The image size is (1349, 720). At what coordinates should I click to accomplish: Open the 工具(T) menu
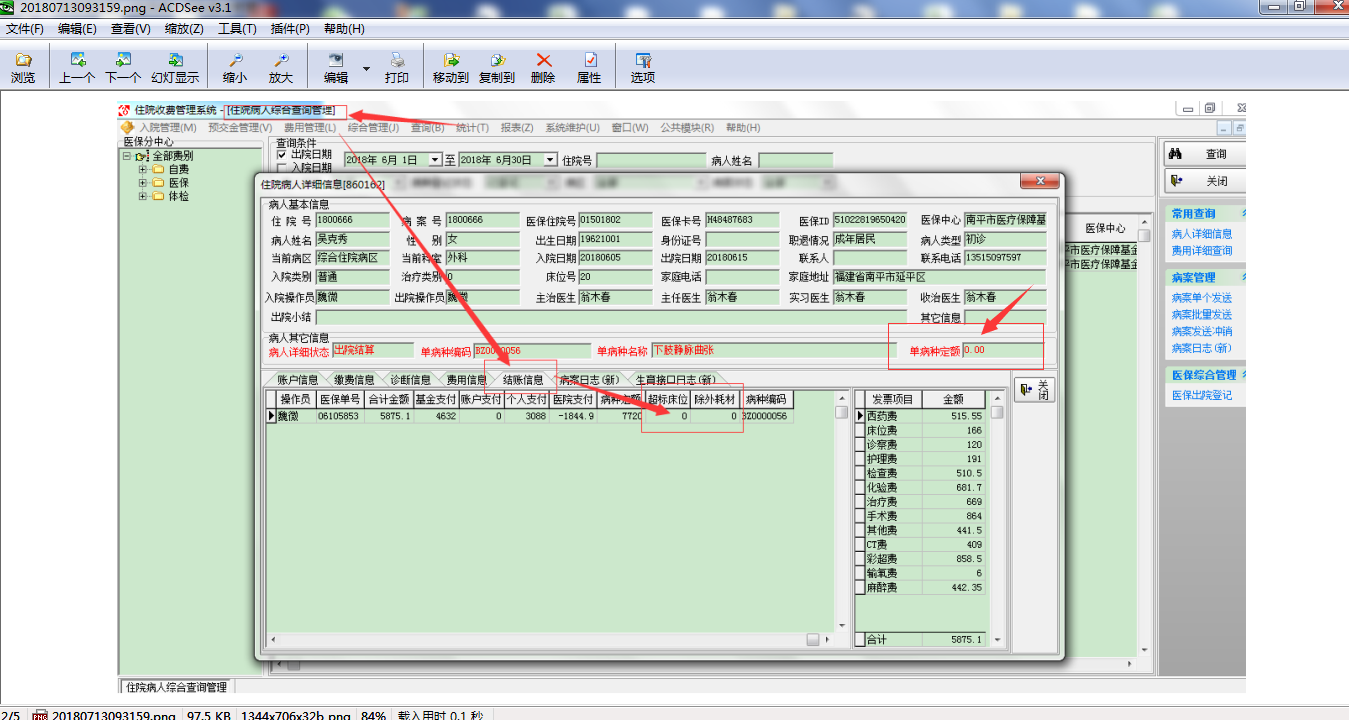pyautogui.click(x=237, y=29)
